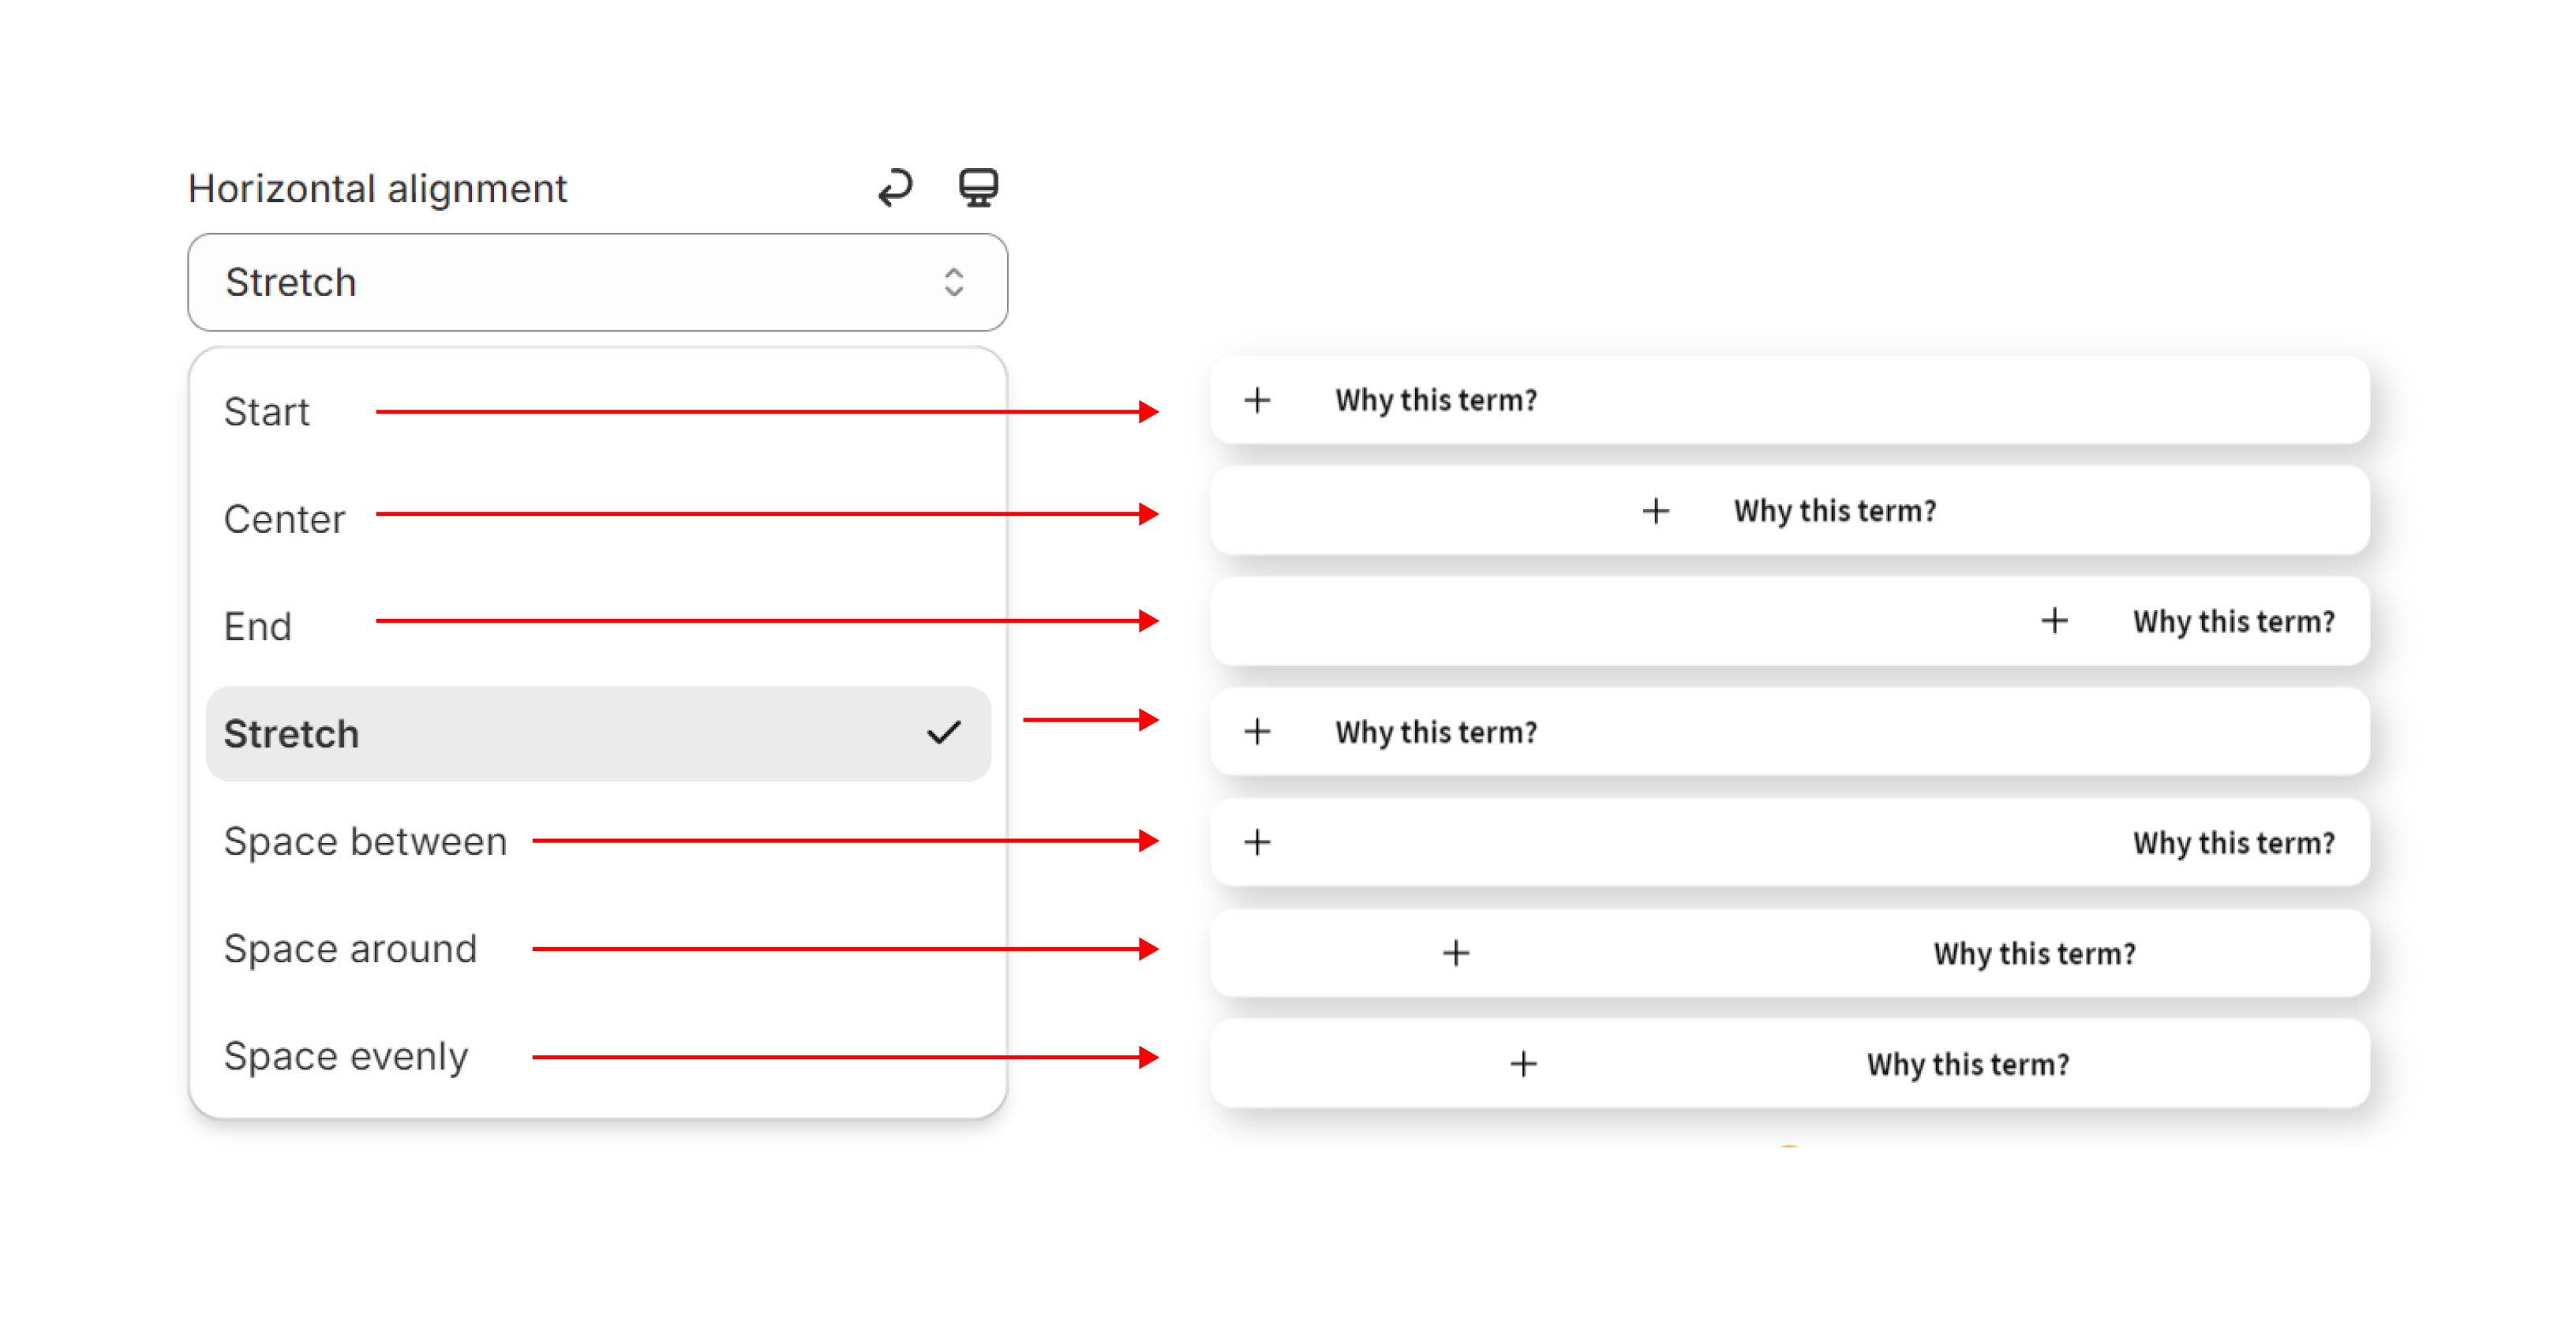Click the reset arrow beside Horizontal alignment
The height and width of the screenshot is (1326, 2576).
[x=895, y=187]
